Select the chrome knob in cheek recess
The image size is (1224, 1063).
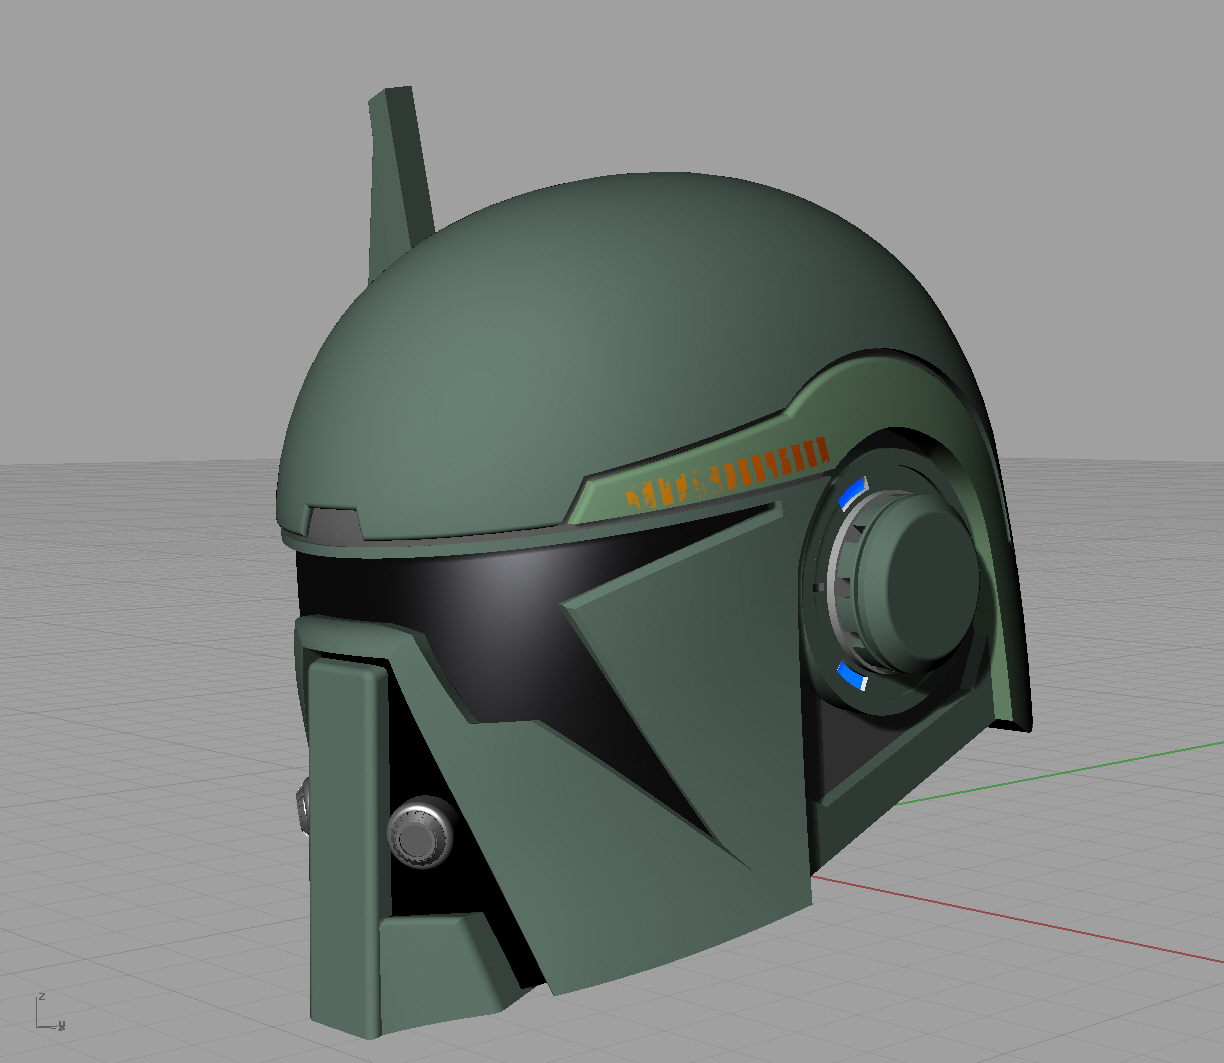coord(419,831)
